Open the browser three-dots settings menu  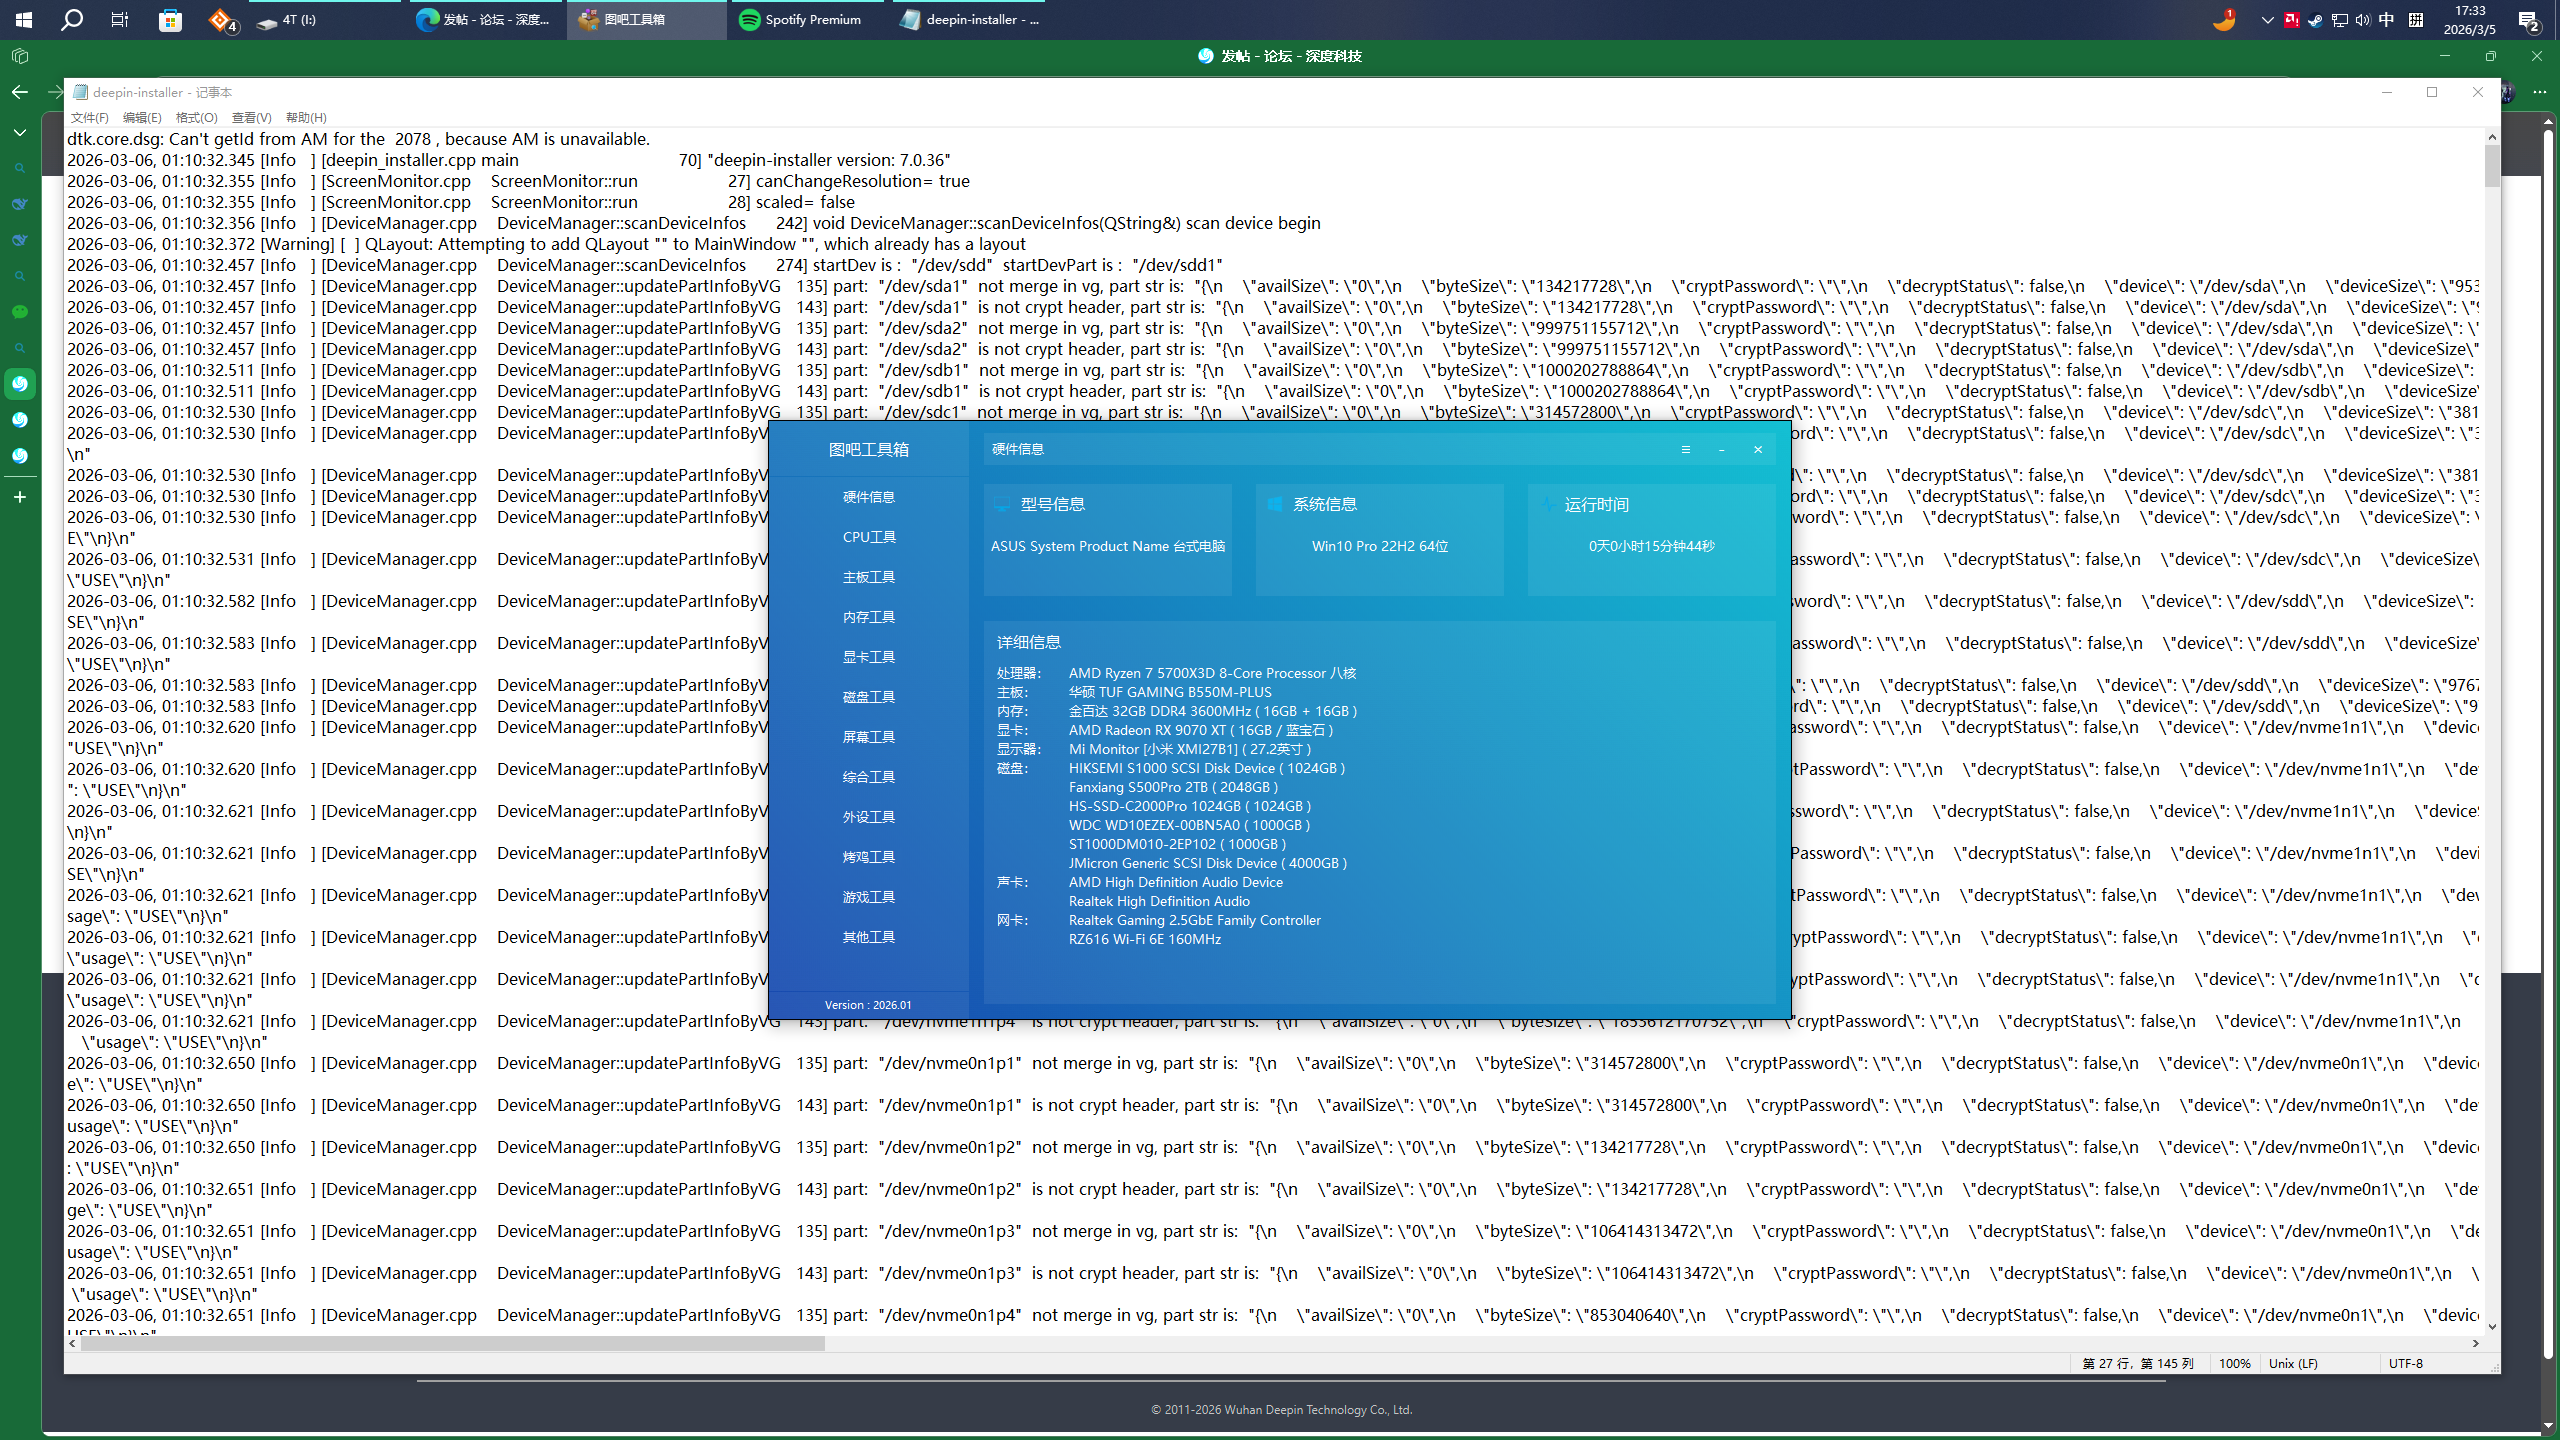point(2539,92)
